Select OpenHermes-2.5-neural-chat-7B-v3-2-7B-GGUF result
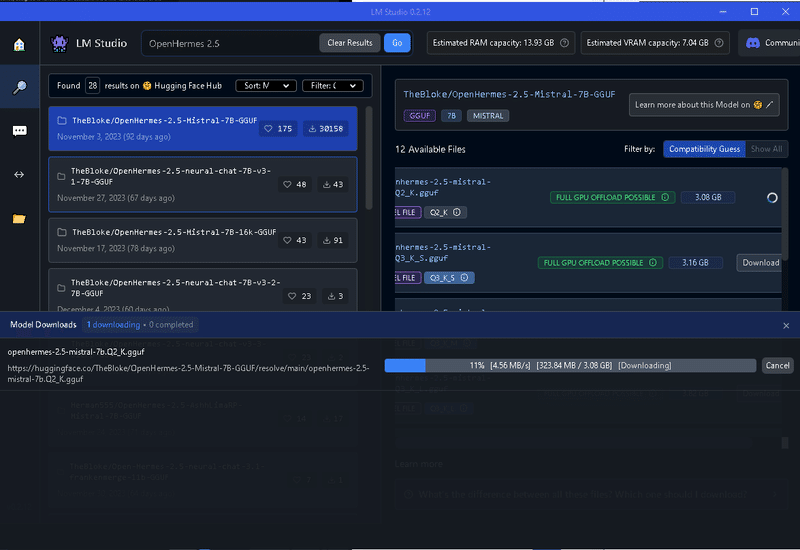 (x=203, y=290)
